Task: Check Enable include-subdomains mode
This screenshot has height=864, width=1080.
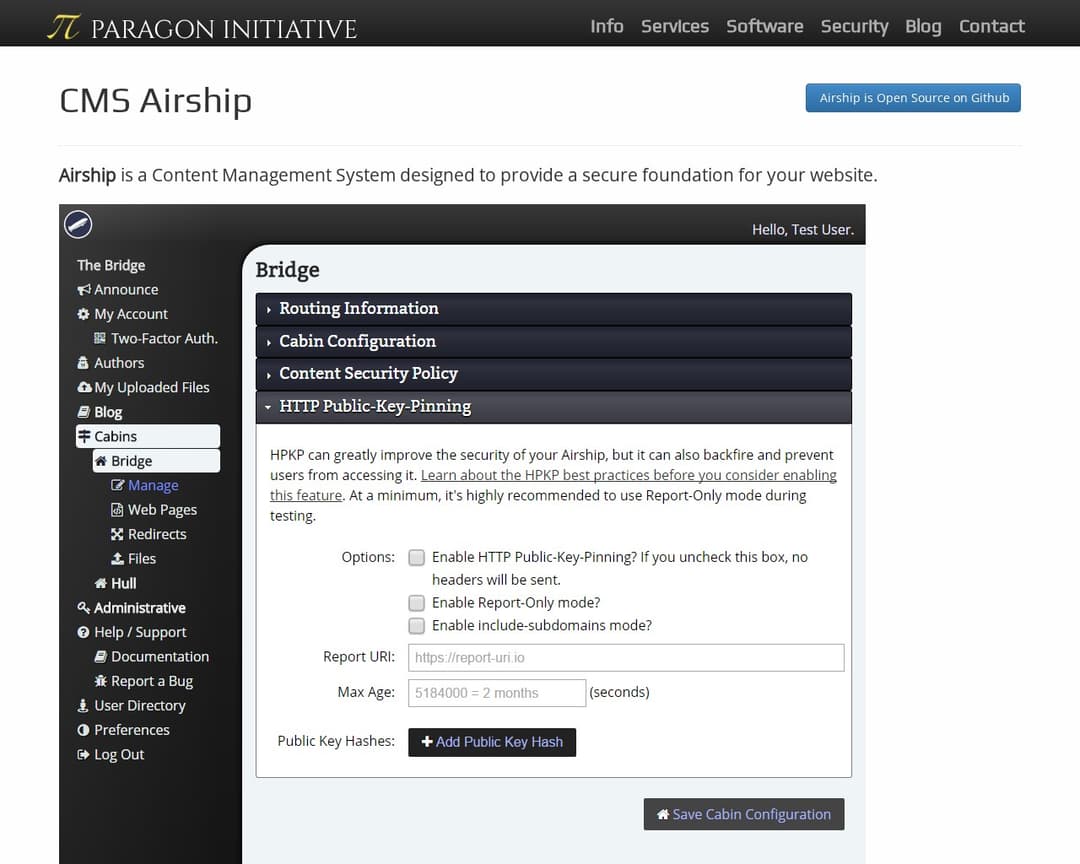Action: point(416,626)
